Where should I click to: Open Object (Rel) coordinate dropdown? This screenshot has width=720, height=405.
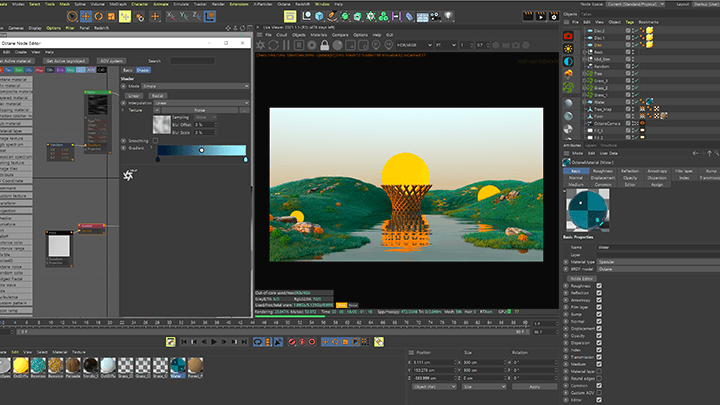(x=434, y=387)
